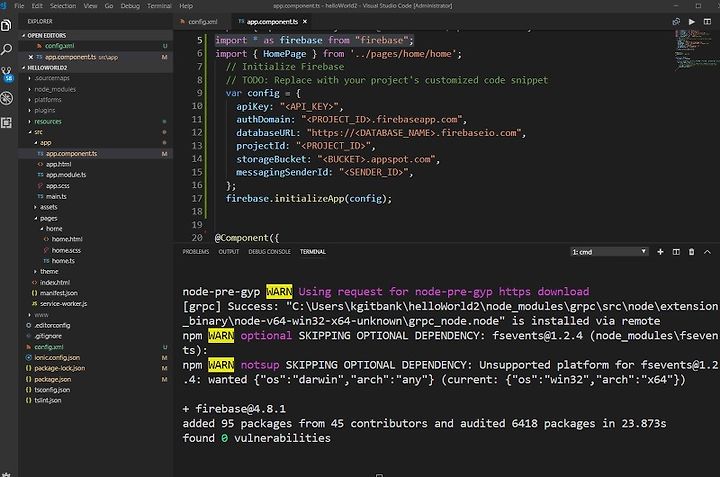Open tslint.json in the file tree
Screen dimensions: 720x477
pyautogui.click(x=96, y=400)
